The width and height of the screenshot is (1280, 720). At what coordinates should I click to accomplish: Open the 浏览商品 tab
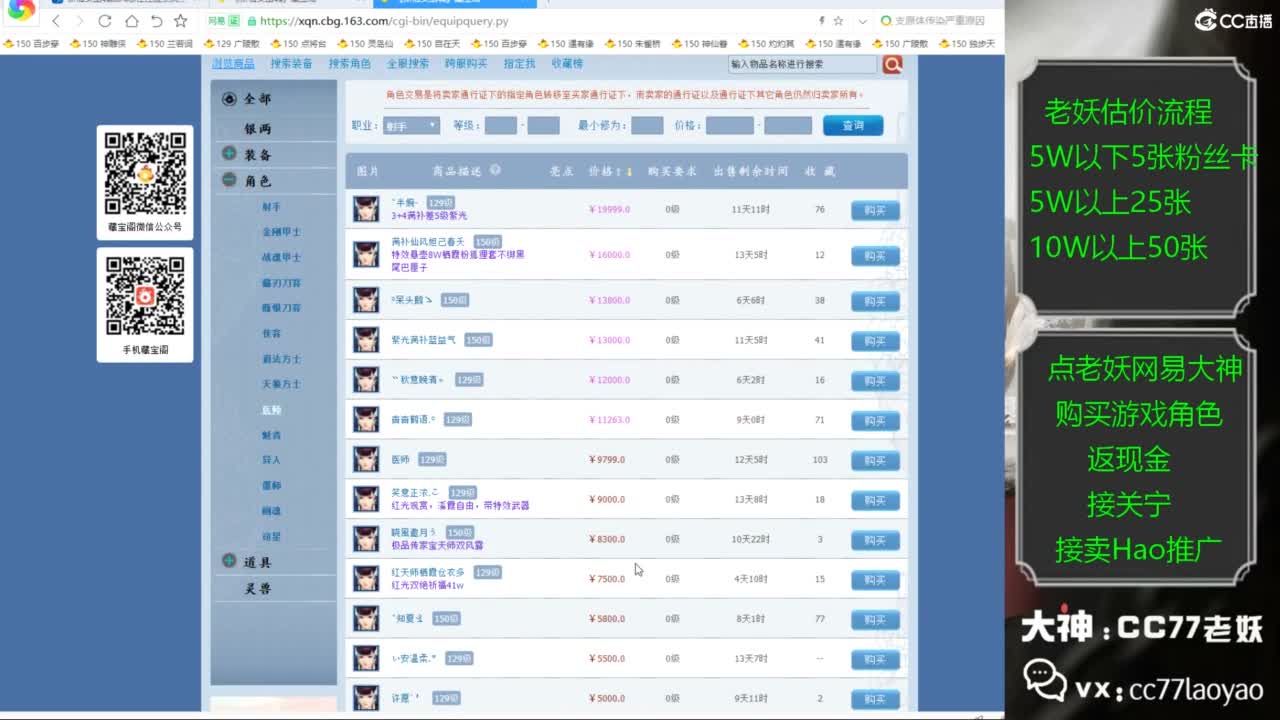233,64
